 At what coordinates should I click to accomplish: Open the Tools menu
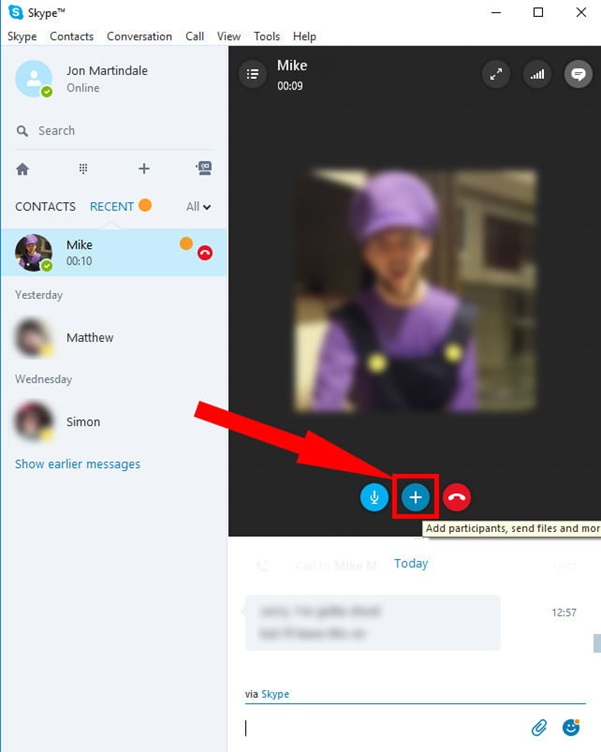[x=267, y=36]
